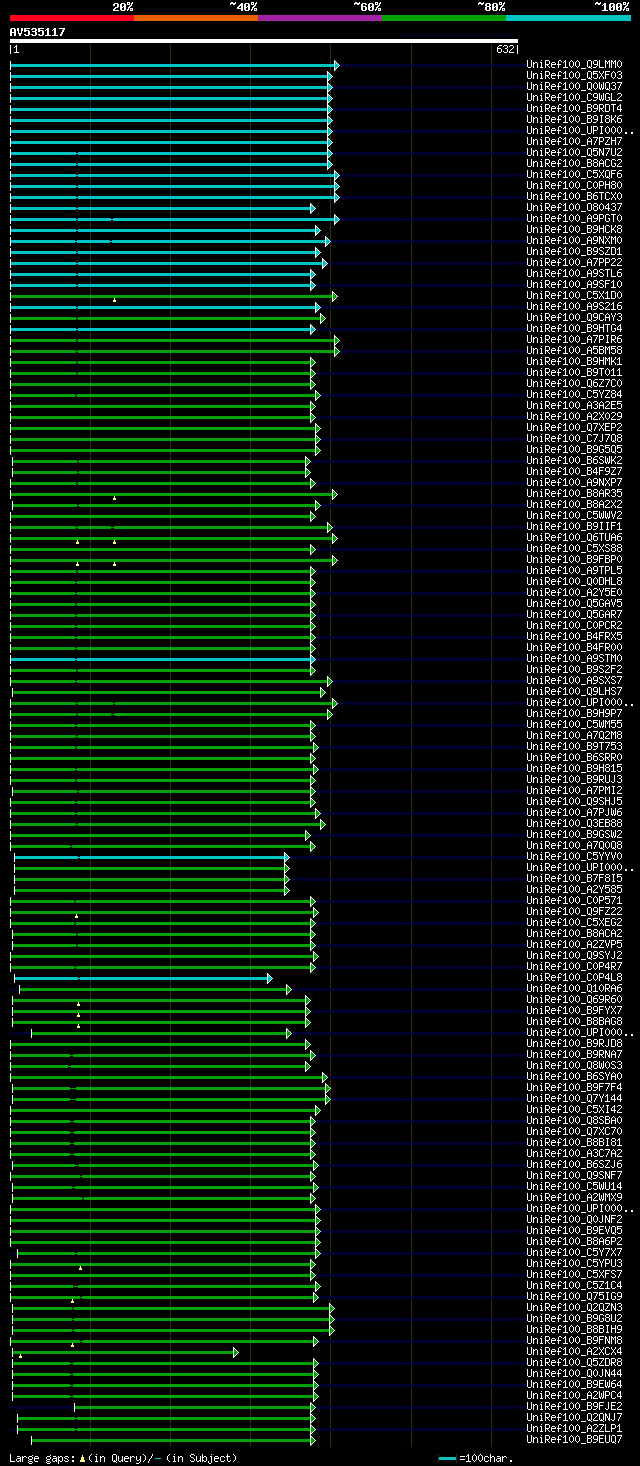Viewport: 640px width, 1466px height.
Task: Select hit label UniRef100_Q9LHS7
Action: (574, 692)
